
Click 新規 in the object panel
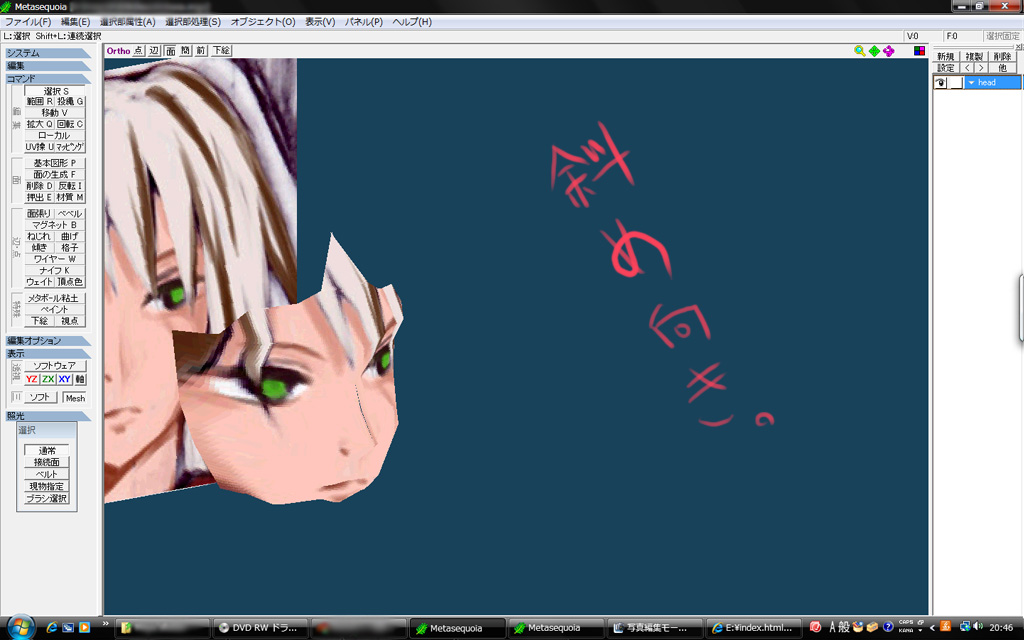946,57
